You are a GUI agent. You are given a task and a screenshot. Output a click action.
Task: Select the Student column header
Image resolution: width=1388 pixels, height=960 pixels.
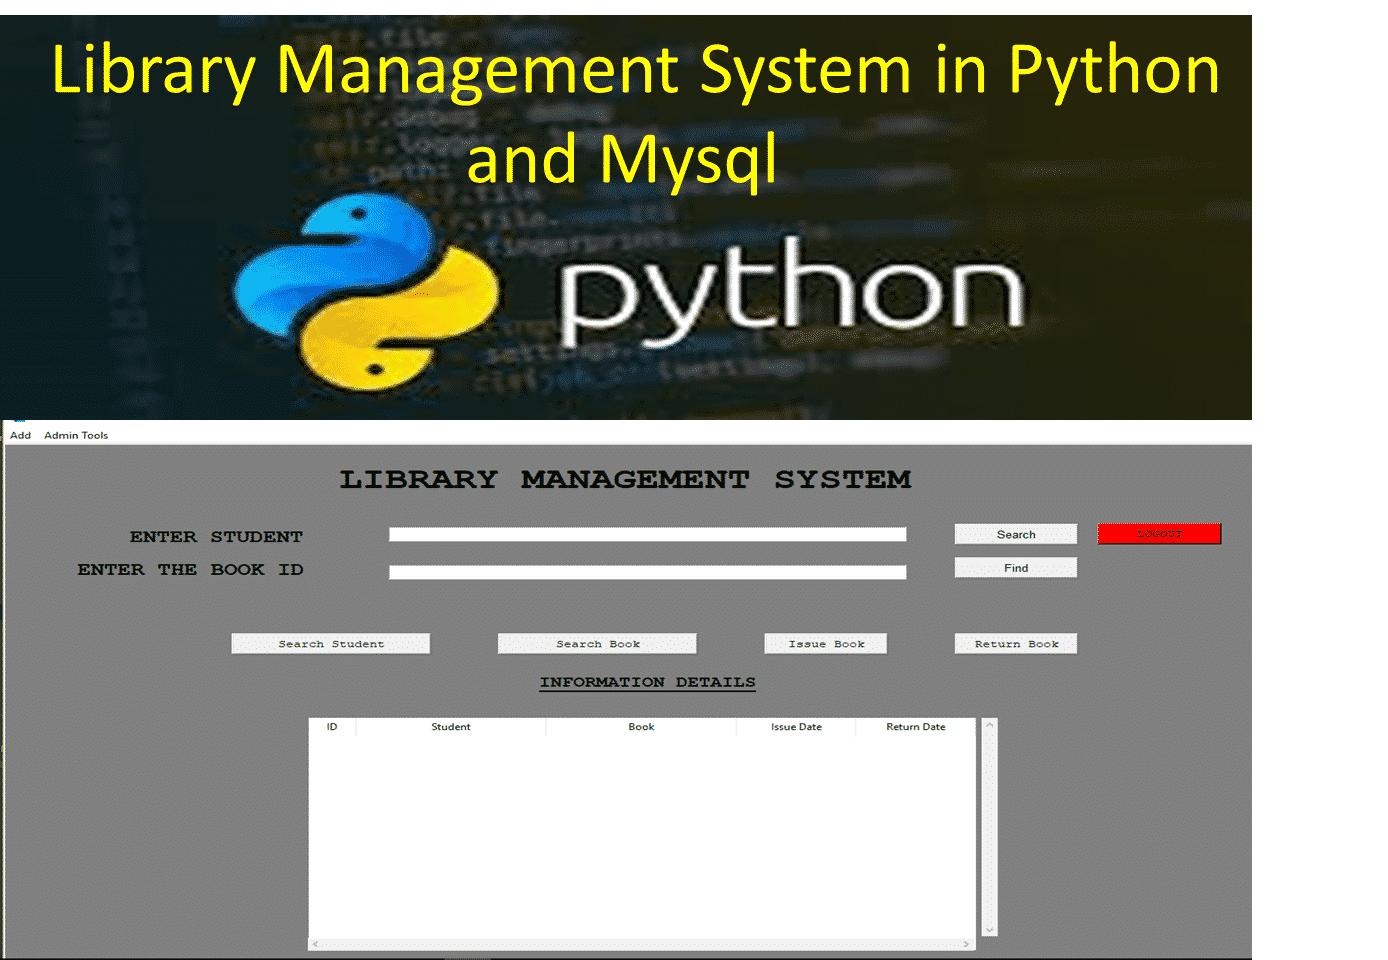[x=451, y=727]
